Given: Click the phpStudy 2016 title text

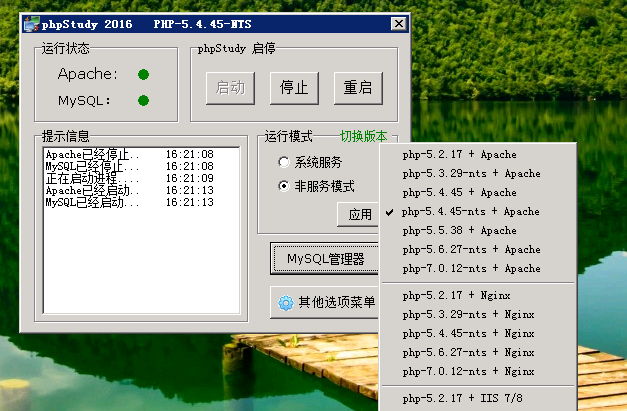Looking at the screenshot, I should coord(87,24).
